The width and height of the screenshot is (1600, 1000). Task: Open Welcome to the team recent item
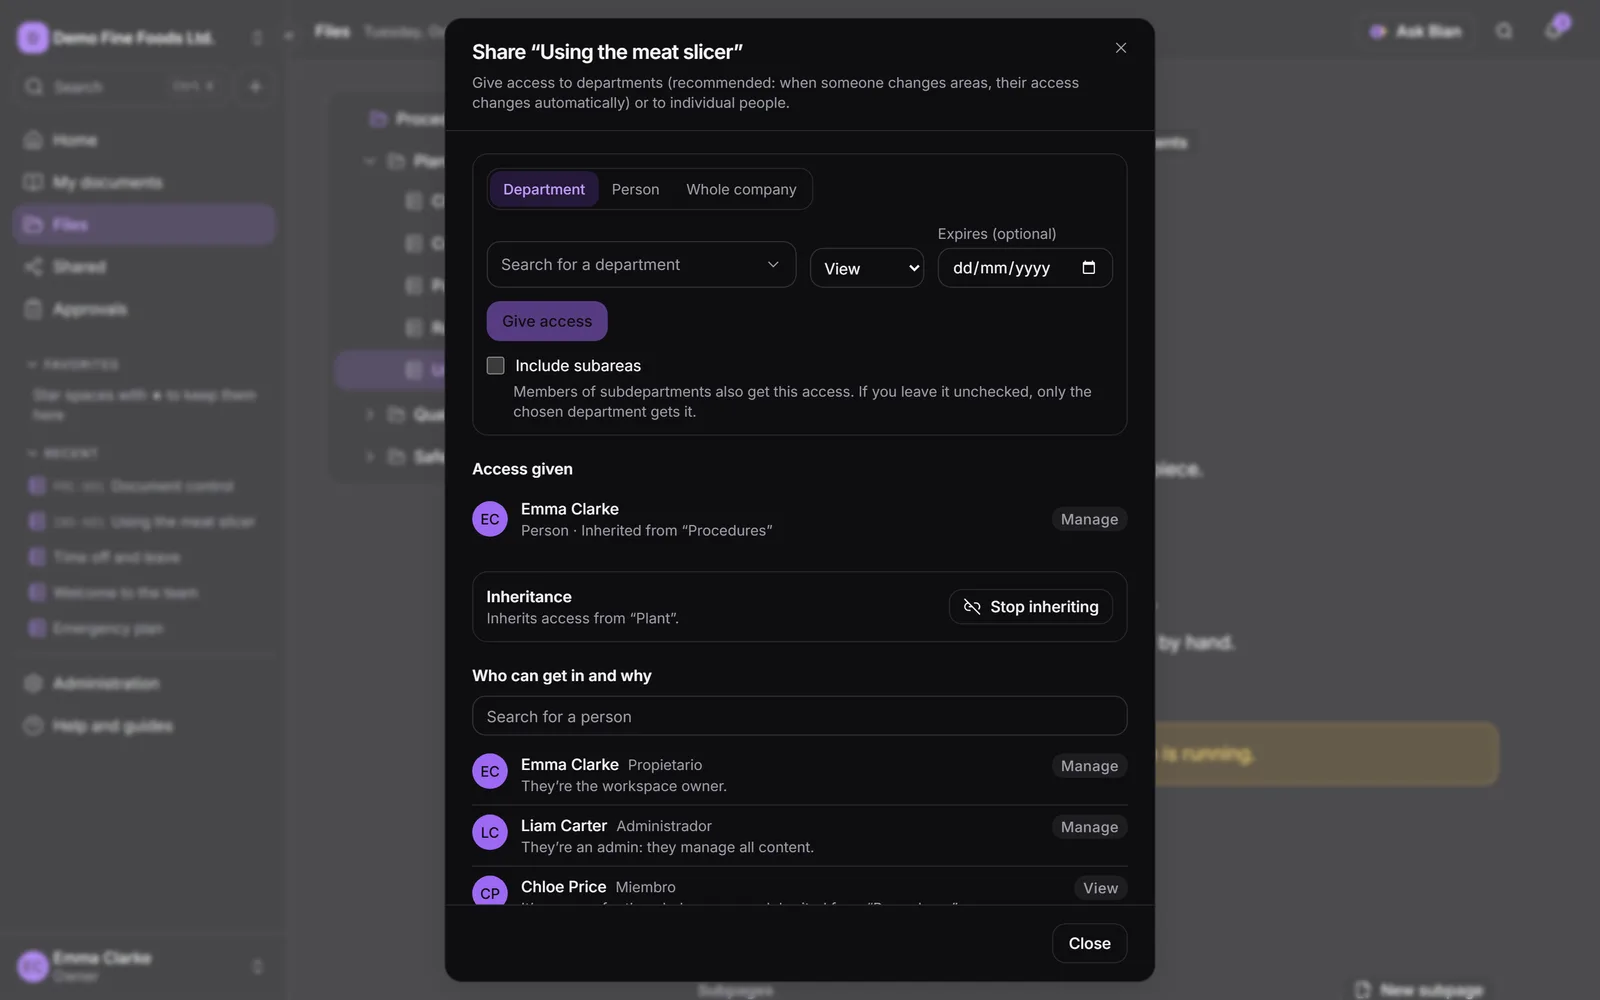click(144, 593)
